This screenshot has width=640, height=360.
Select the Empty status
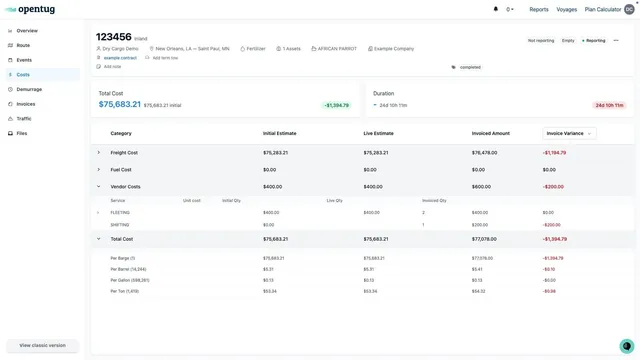[568, 41]
